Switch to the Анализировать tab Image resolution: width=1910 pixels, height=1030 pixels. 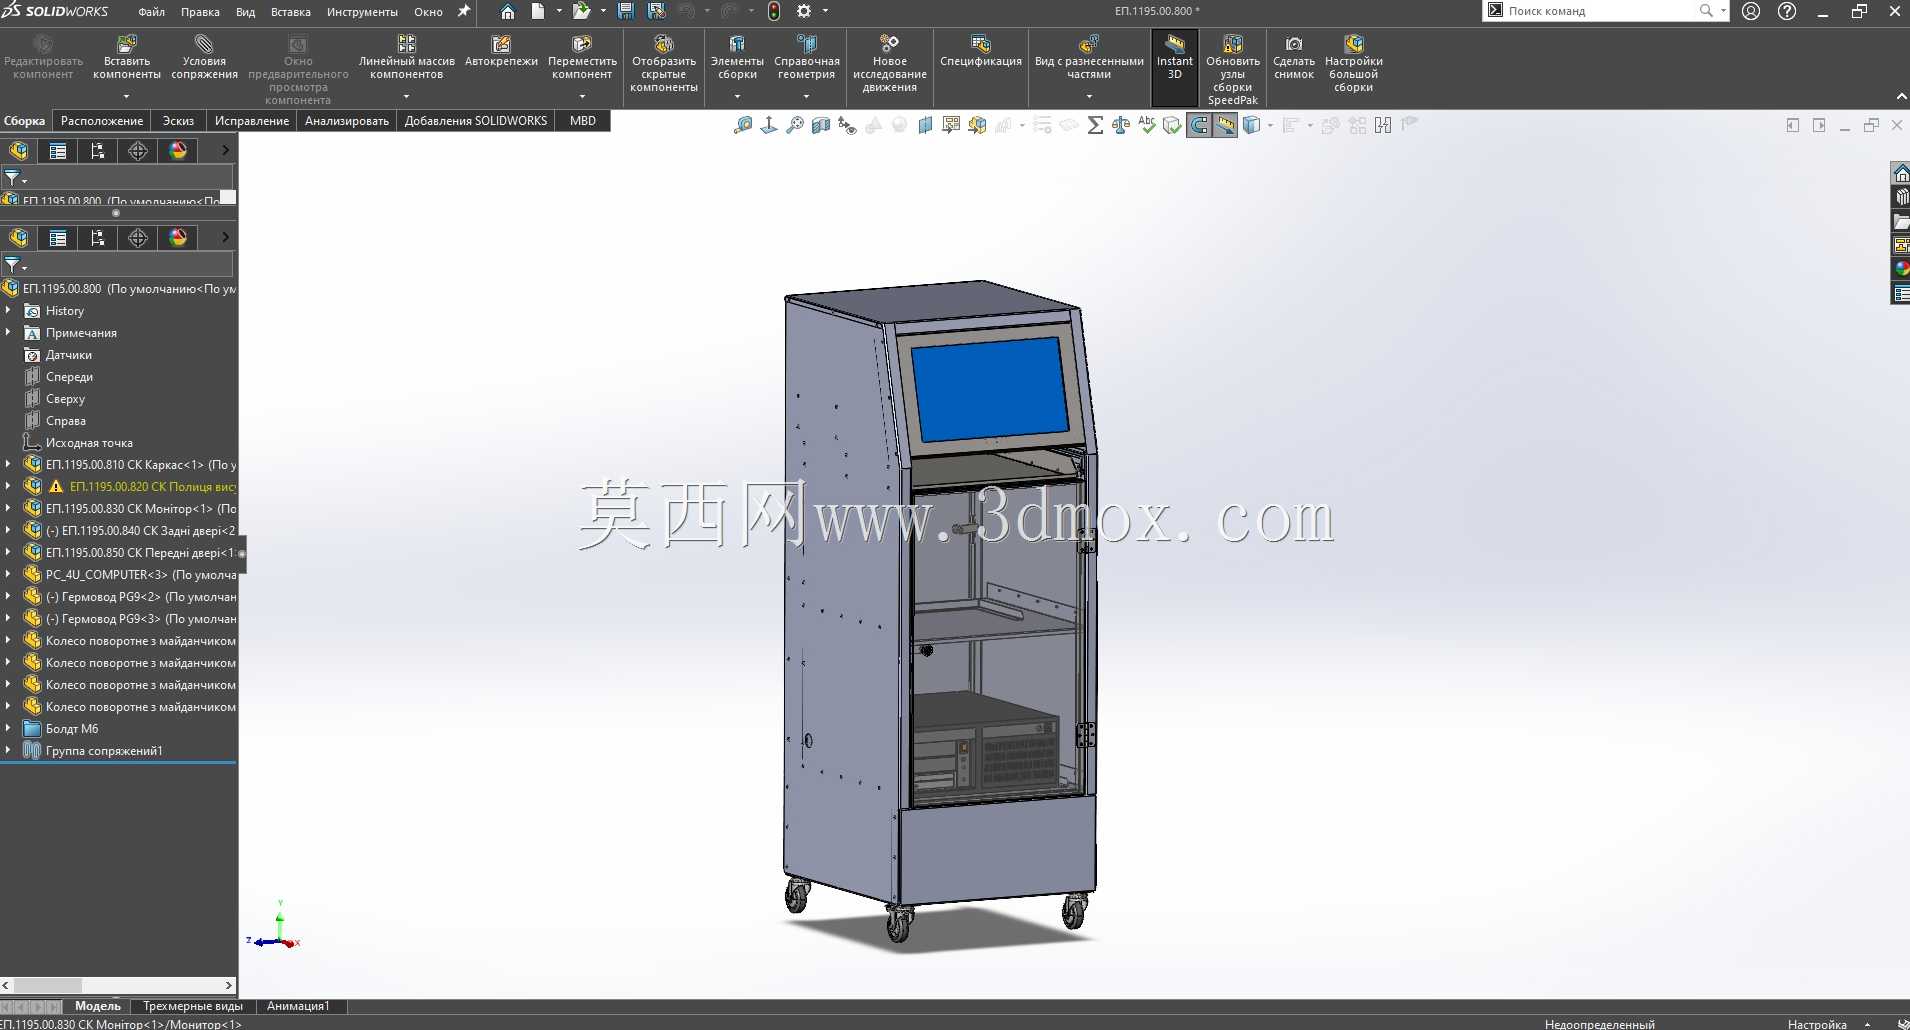coord(346,121)
